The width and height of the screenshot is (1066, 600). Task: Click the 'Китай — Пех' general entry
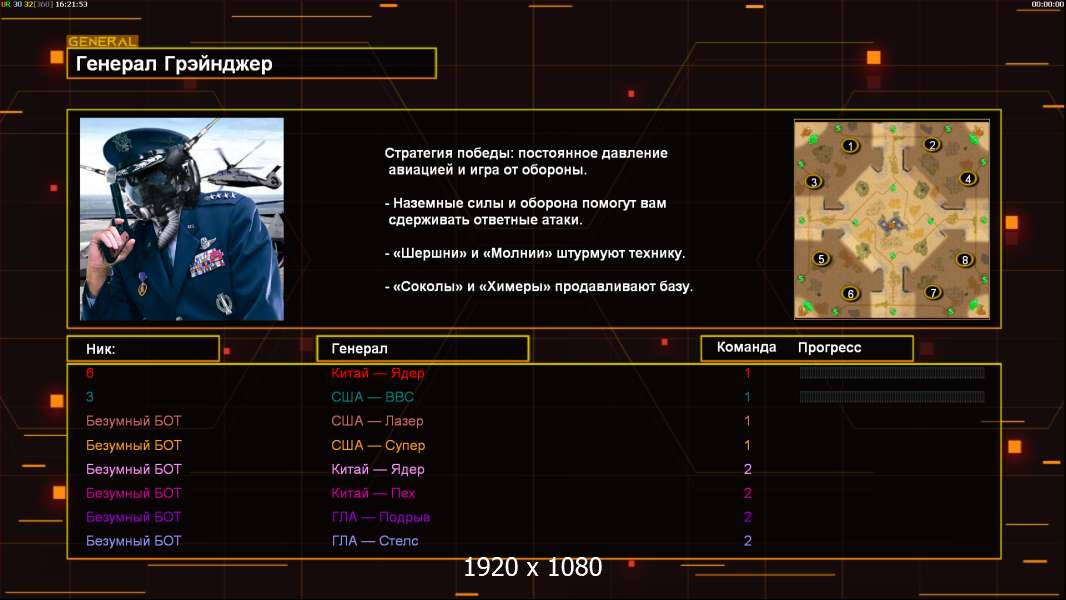click(373, 493)
